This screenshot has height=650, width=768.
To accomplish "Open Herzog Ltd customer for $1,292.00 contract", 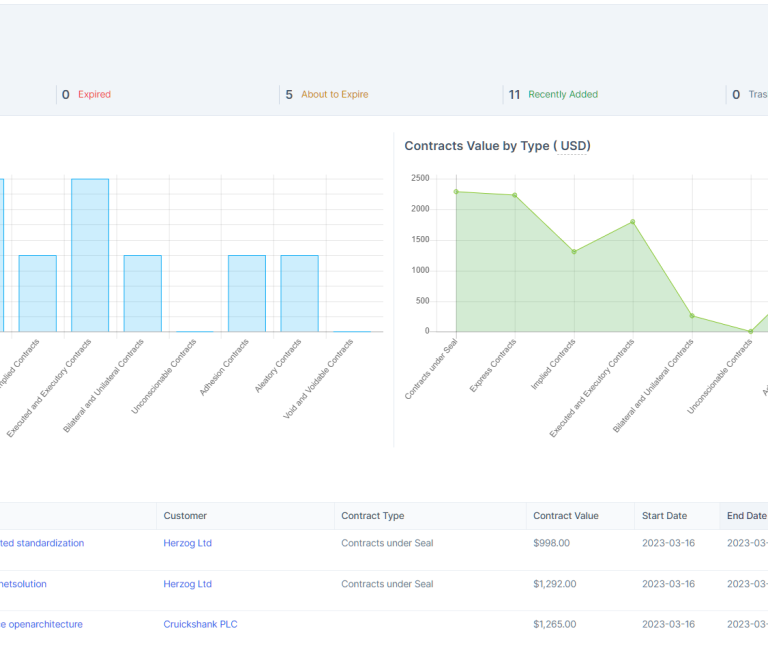I will 188,584.
